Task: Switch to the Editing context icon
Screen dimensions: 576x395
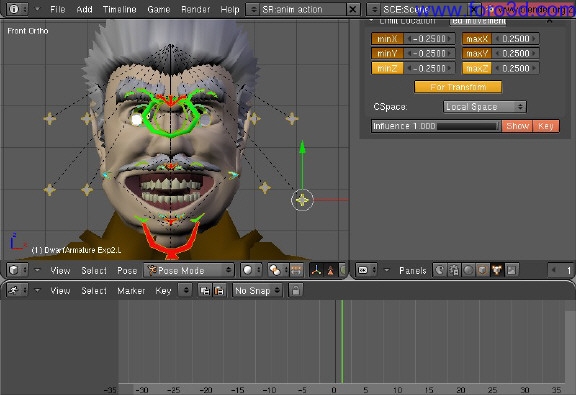Action: click(x=497, y=270)
